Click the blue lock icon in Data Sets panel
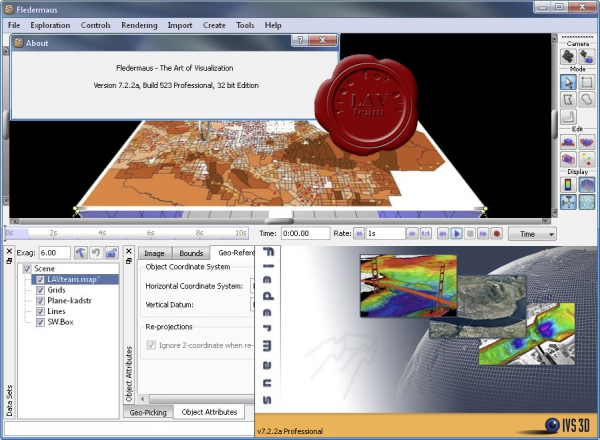This screenshot has height=440, width=600. tap(111, 253)
